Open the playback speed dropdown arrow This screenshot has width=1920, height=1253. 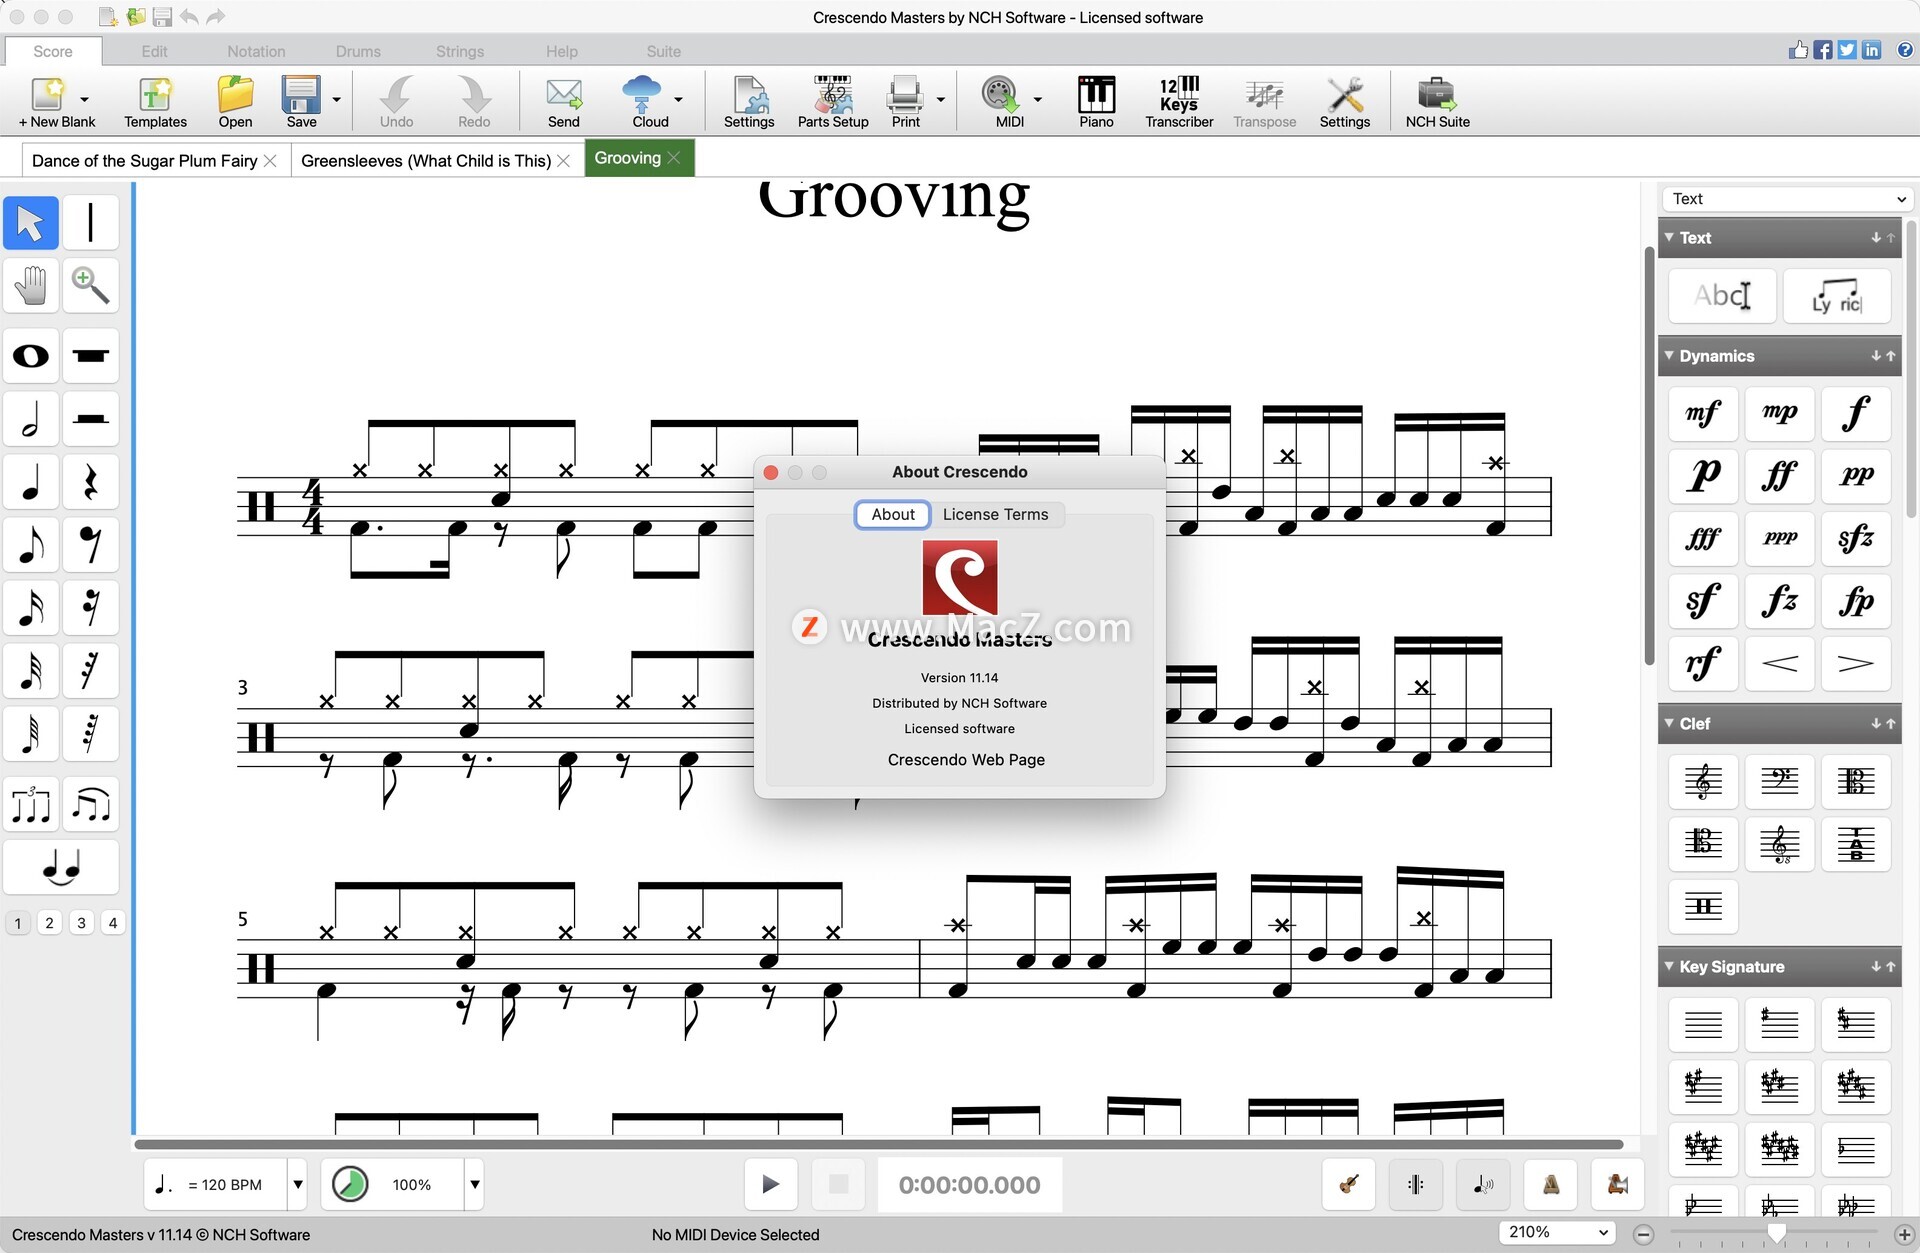pyautogui.click(x=475, y=1185)
